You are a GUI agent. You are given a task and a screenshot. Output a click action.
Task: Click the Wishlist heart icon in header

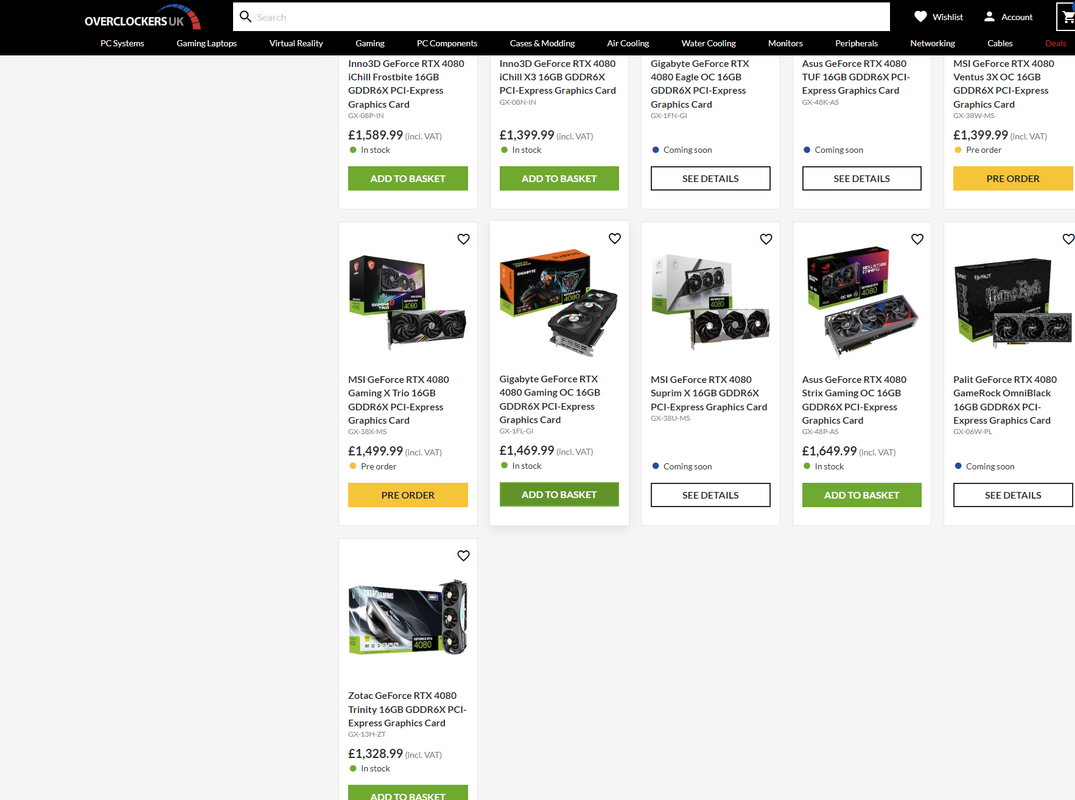coord(921,16)
